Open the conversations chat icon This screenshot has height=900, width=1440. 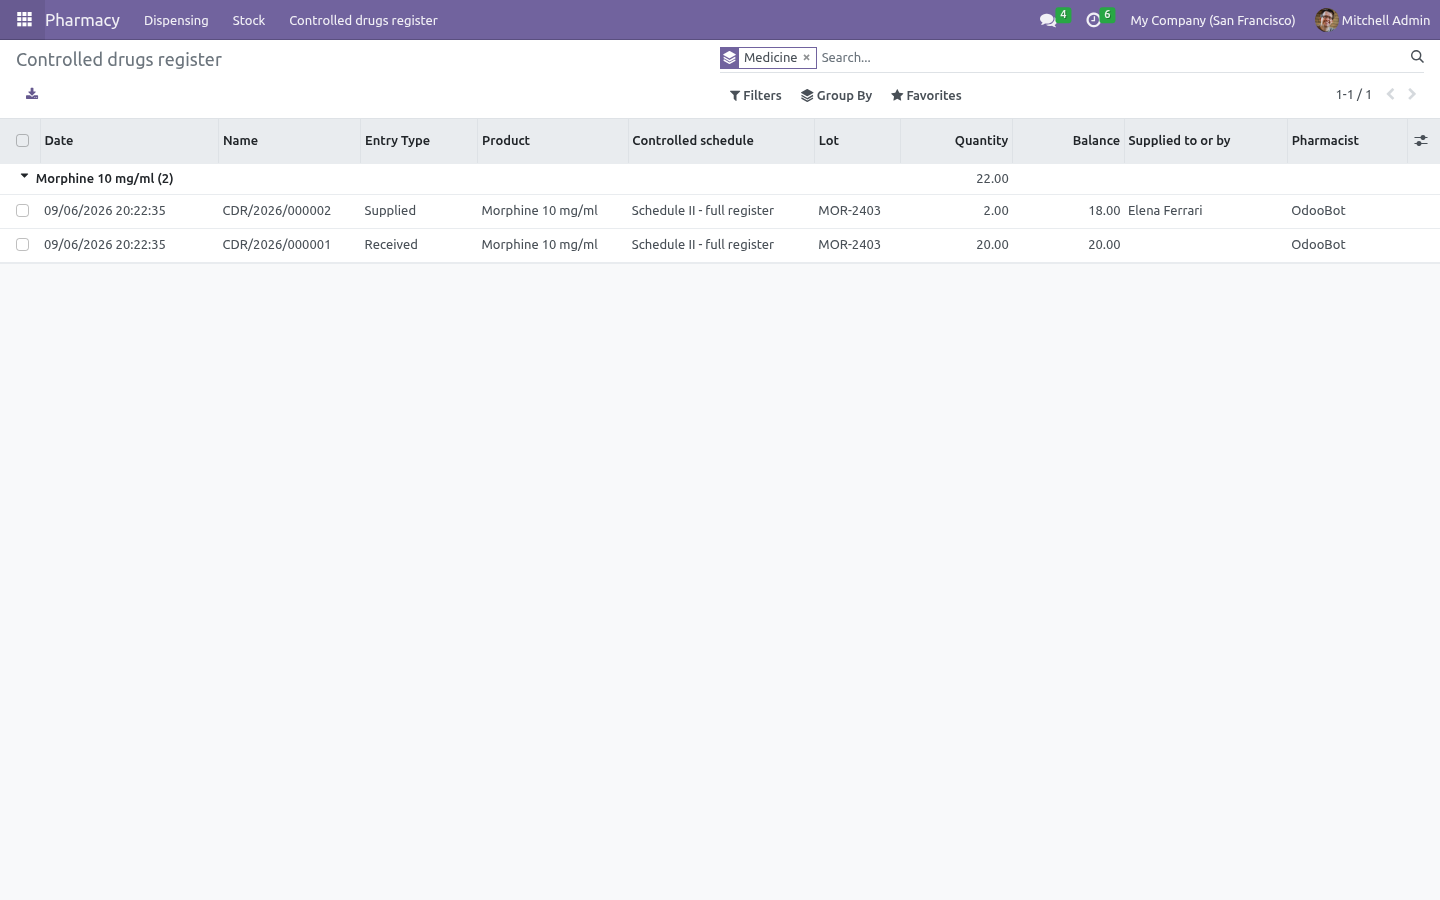pos(1048,20)
